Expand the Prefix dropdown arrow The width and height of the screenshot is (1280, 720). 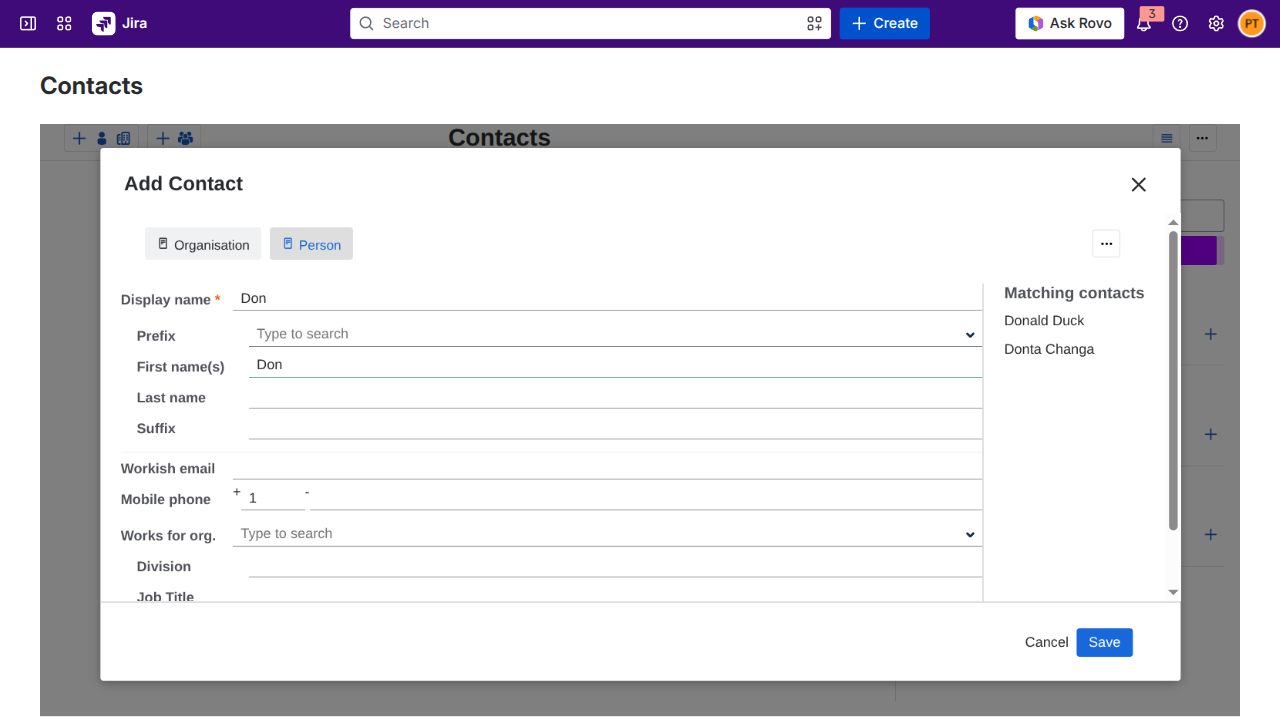[x=970, y=335]
